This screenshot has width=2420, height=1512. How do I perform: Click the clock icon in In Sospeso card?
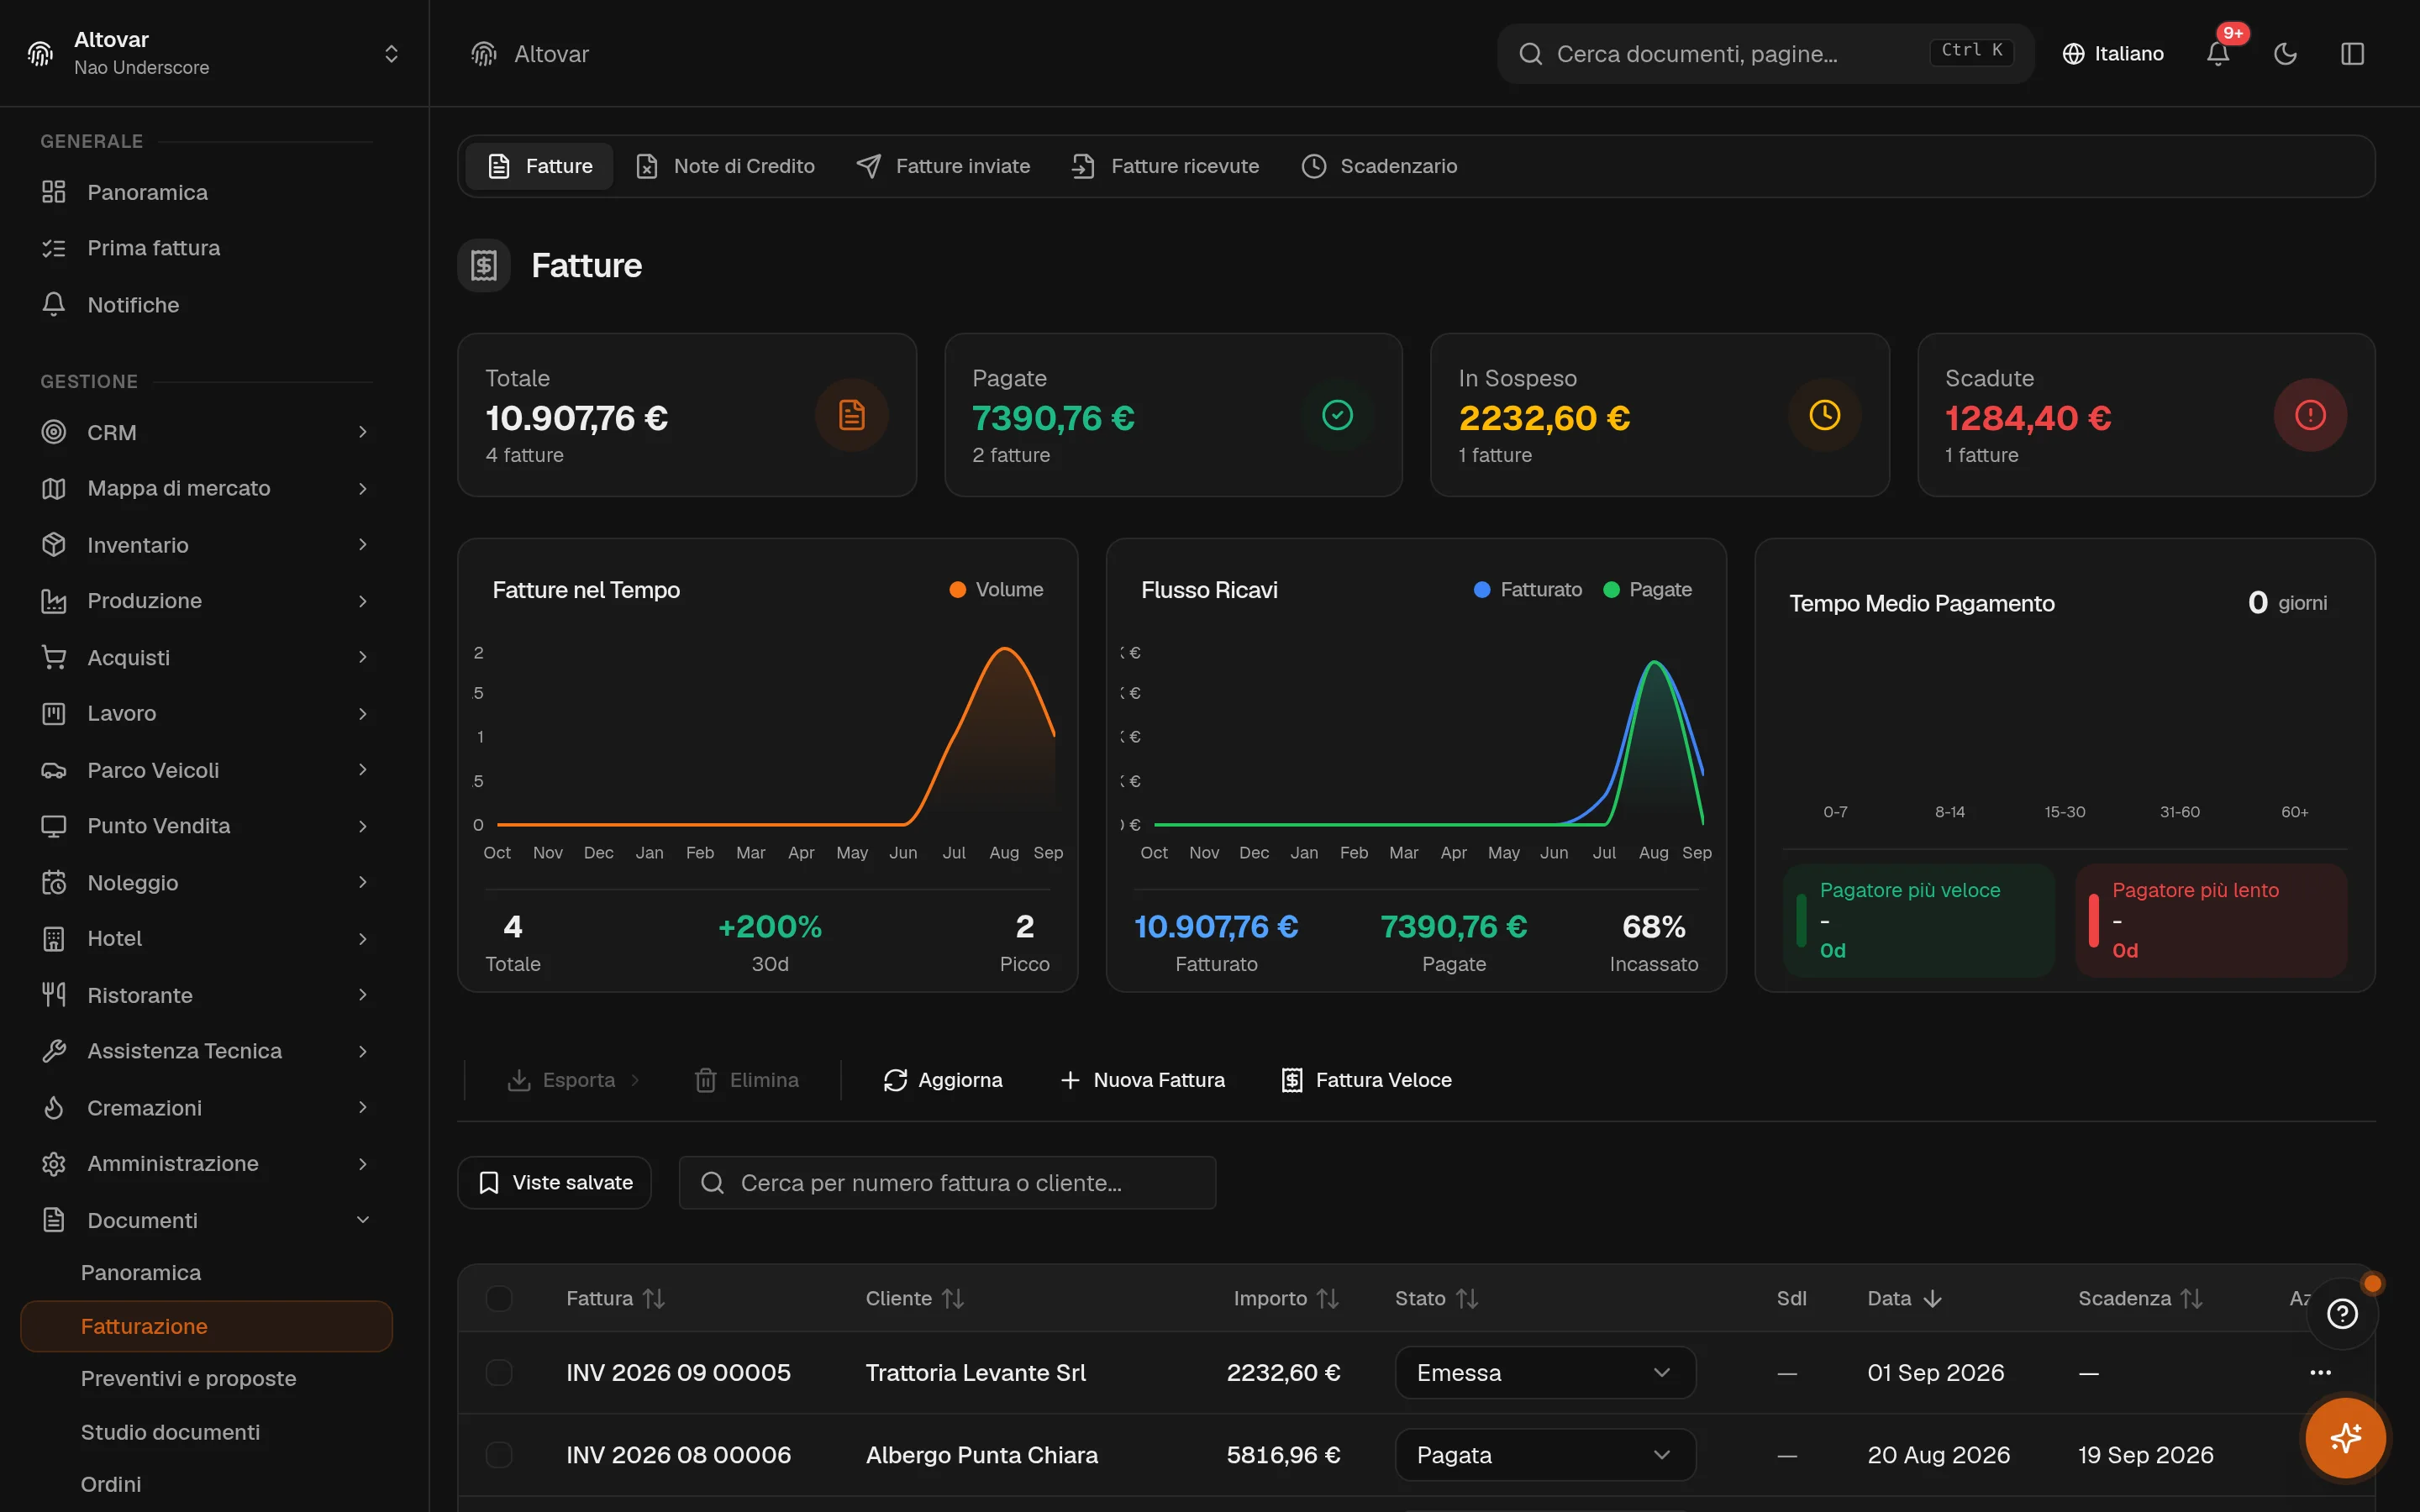pos(1824,415)
